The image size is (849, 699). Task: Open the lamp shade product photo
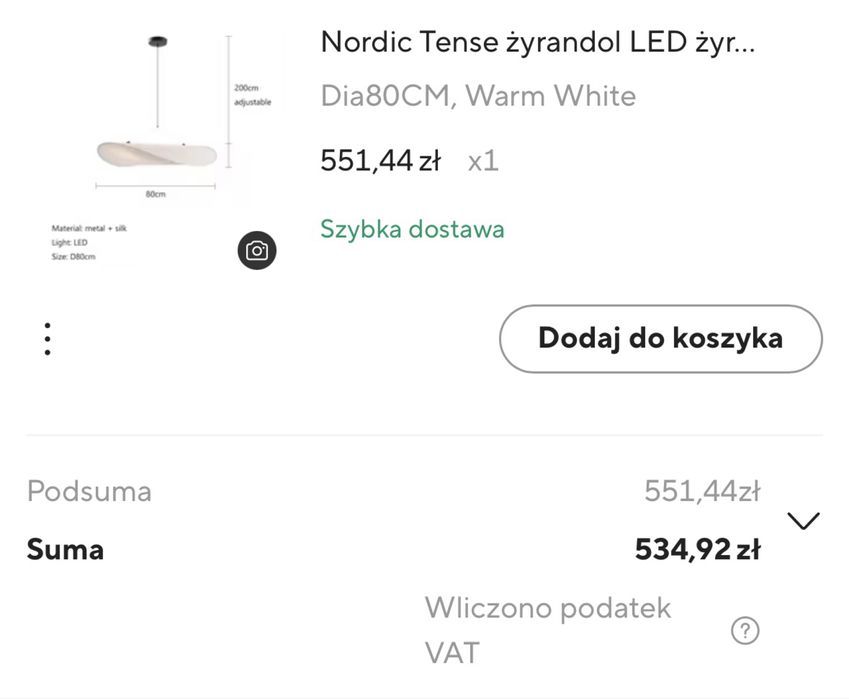(x=155, y=152)
